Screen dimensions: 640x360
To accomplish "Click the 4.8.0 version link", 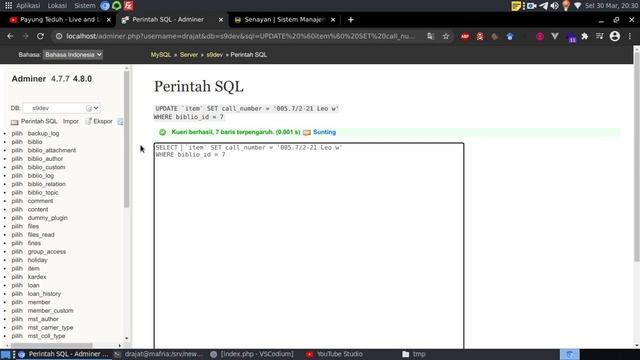I will tap(82, 79).
